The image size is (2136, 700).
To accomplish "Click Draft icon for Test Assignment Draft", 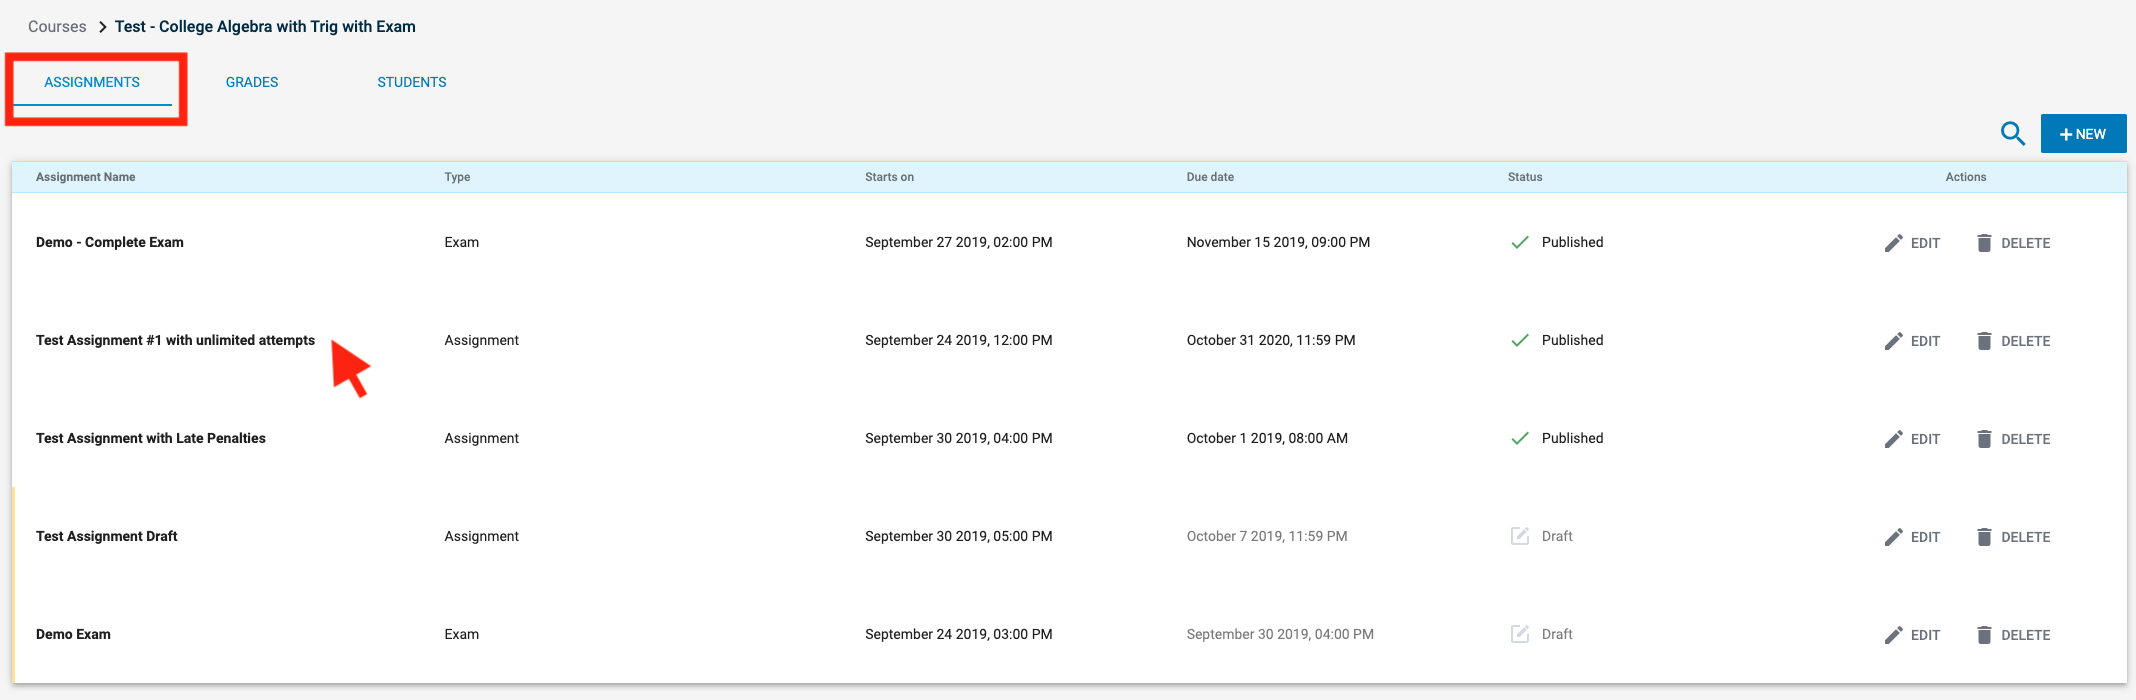I will (x=1520, y=536).
